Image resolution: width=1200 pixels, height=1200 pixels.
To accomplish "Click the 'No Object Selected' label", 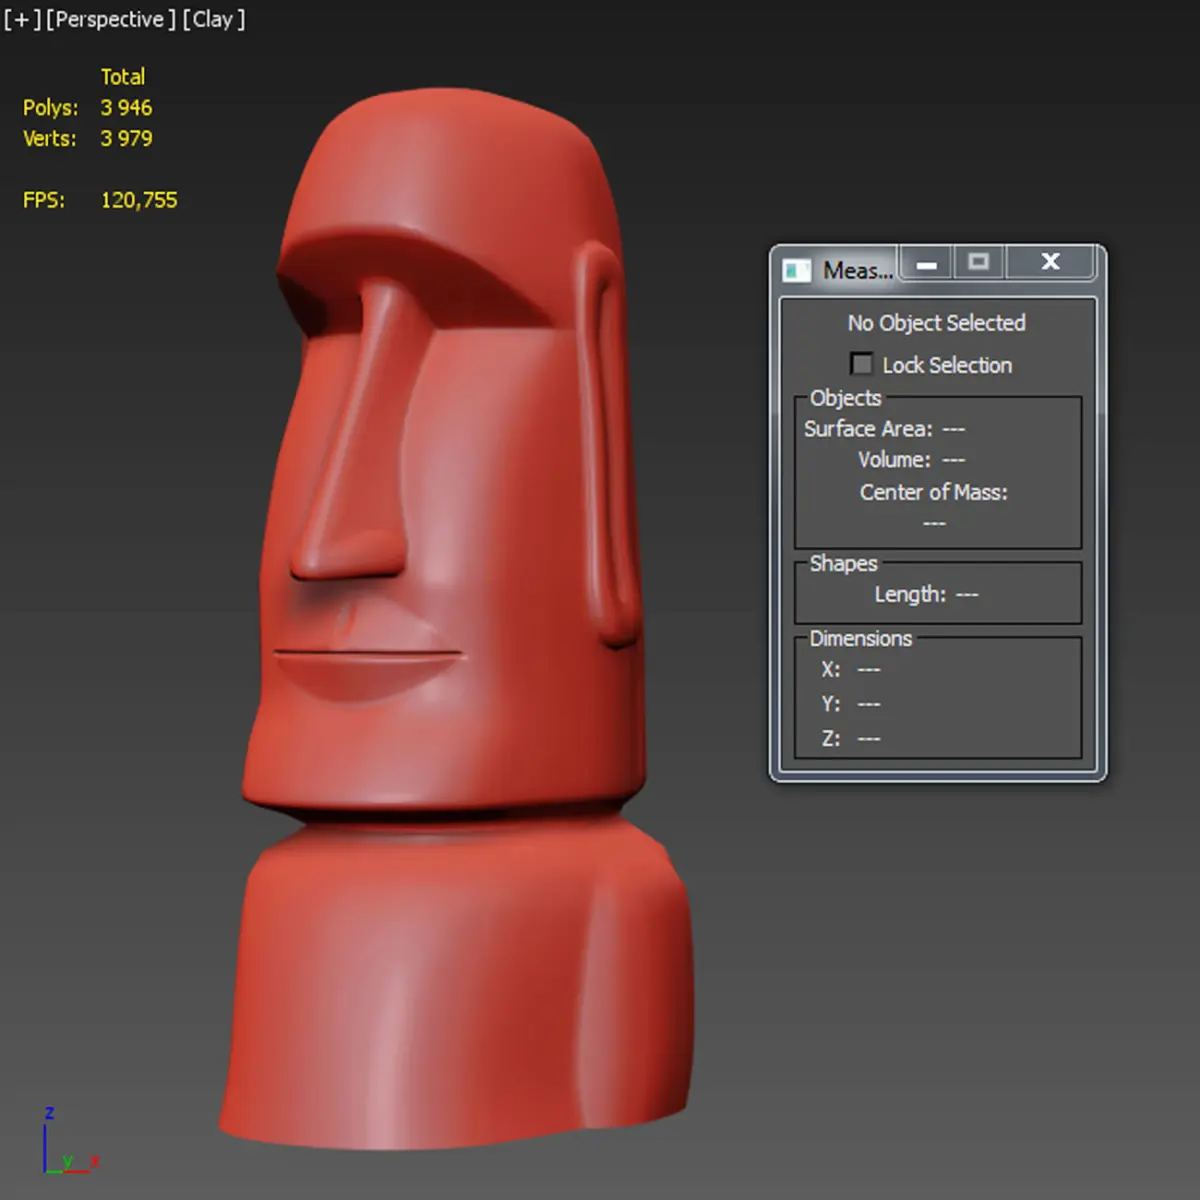I will tap(937, 323).
